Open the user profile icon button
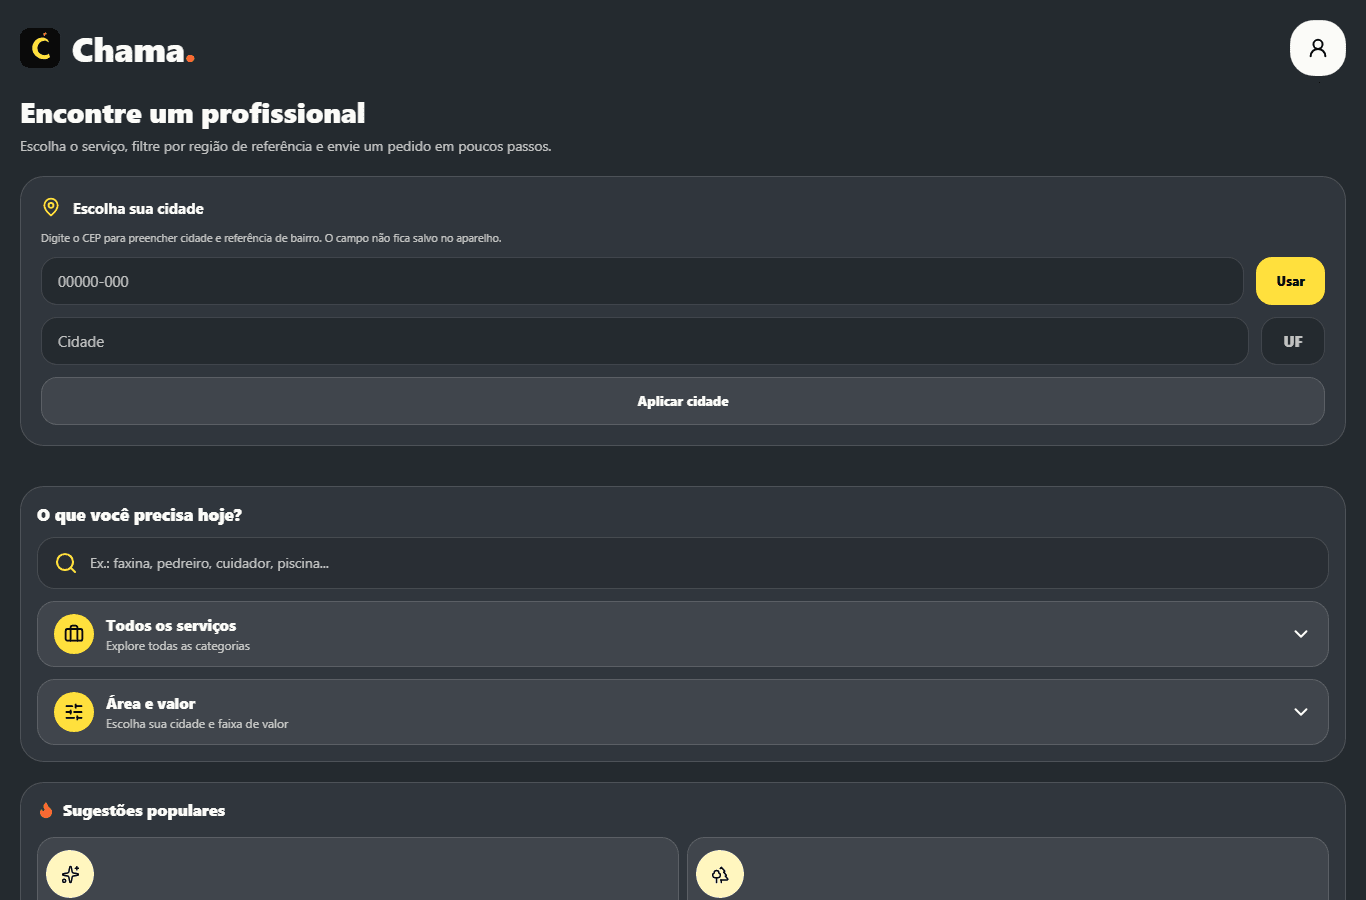The height and width of the screenshot is (900, 1366). tap(1318, 48)
